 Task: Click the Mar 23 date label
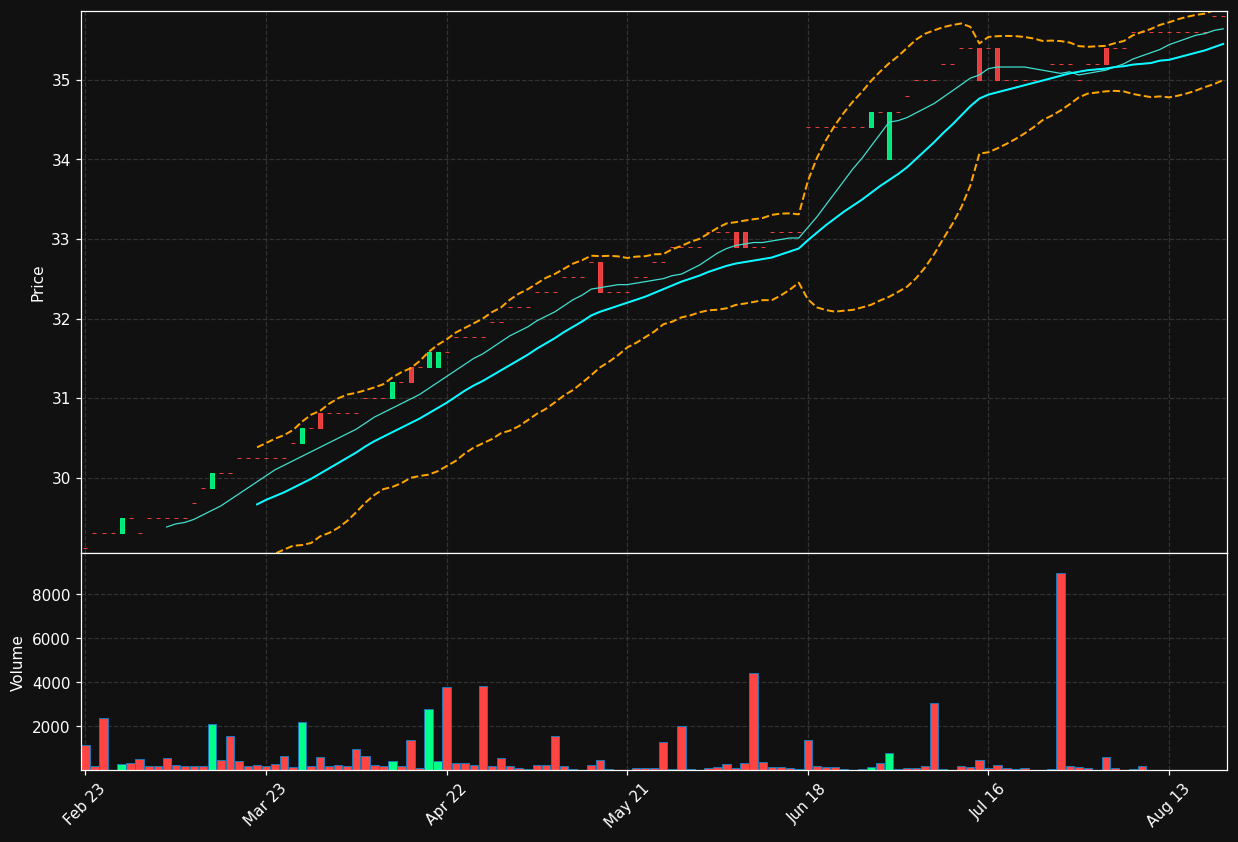click(264, 804)
